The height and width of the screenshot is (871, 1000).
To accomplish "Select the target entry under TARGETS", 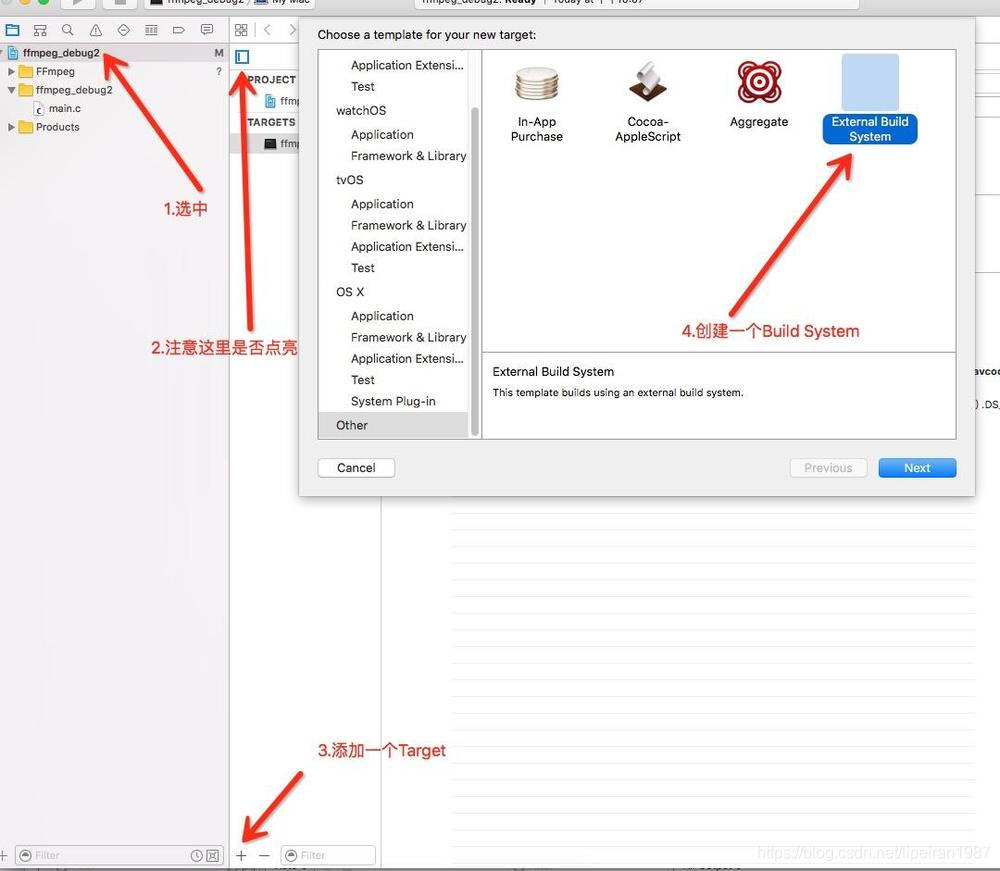I will point(282,143).
